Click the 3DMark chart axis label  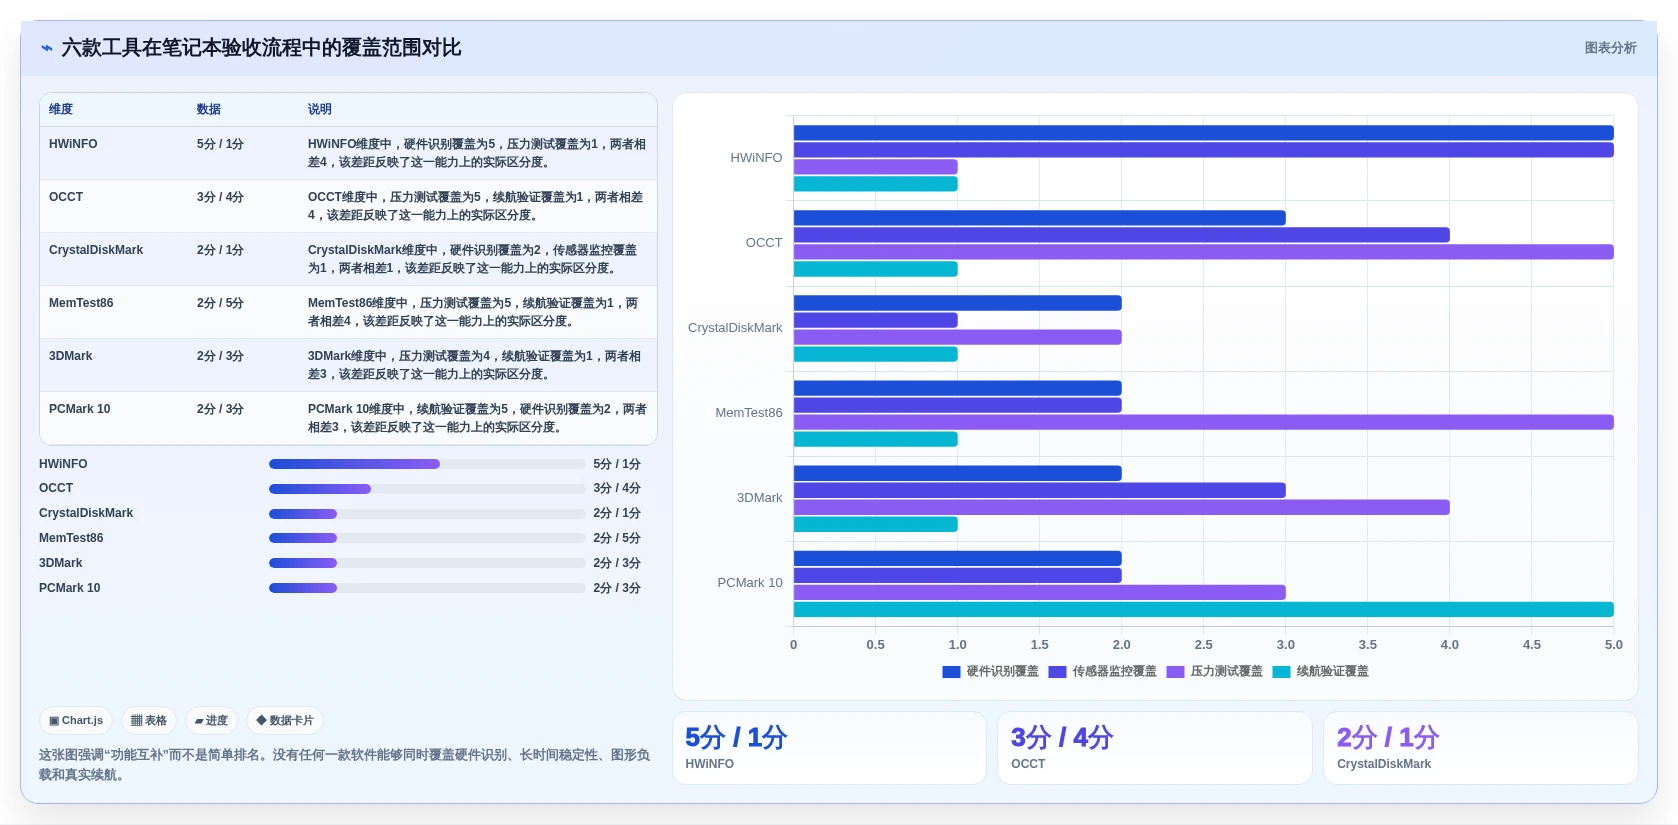pos(760,498)
